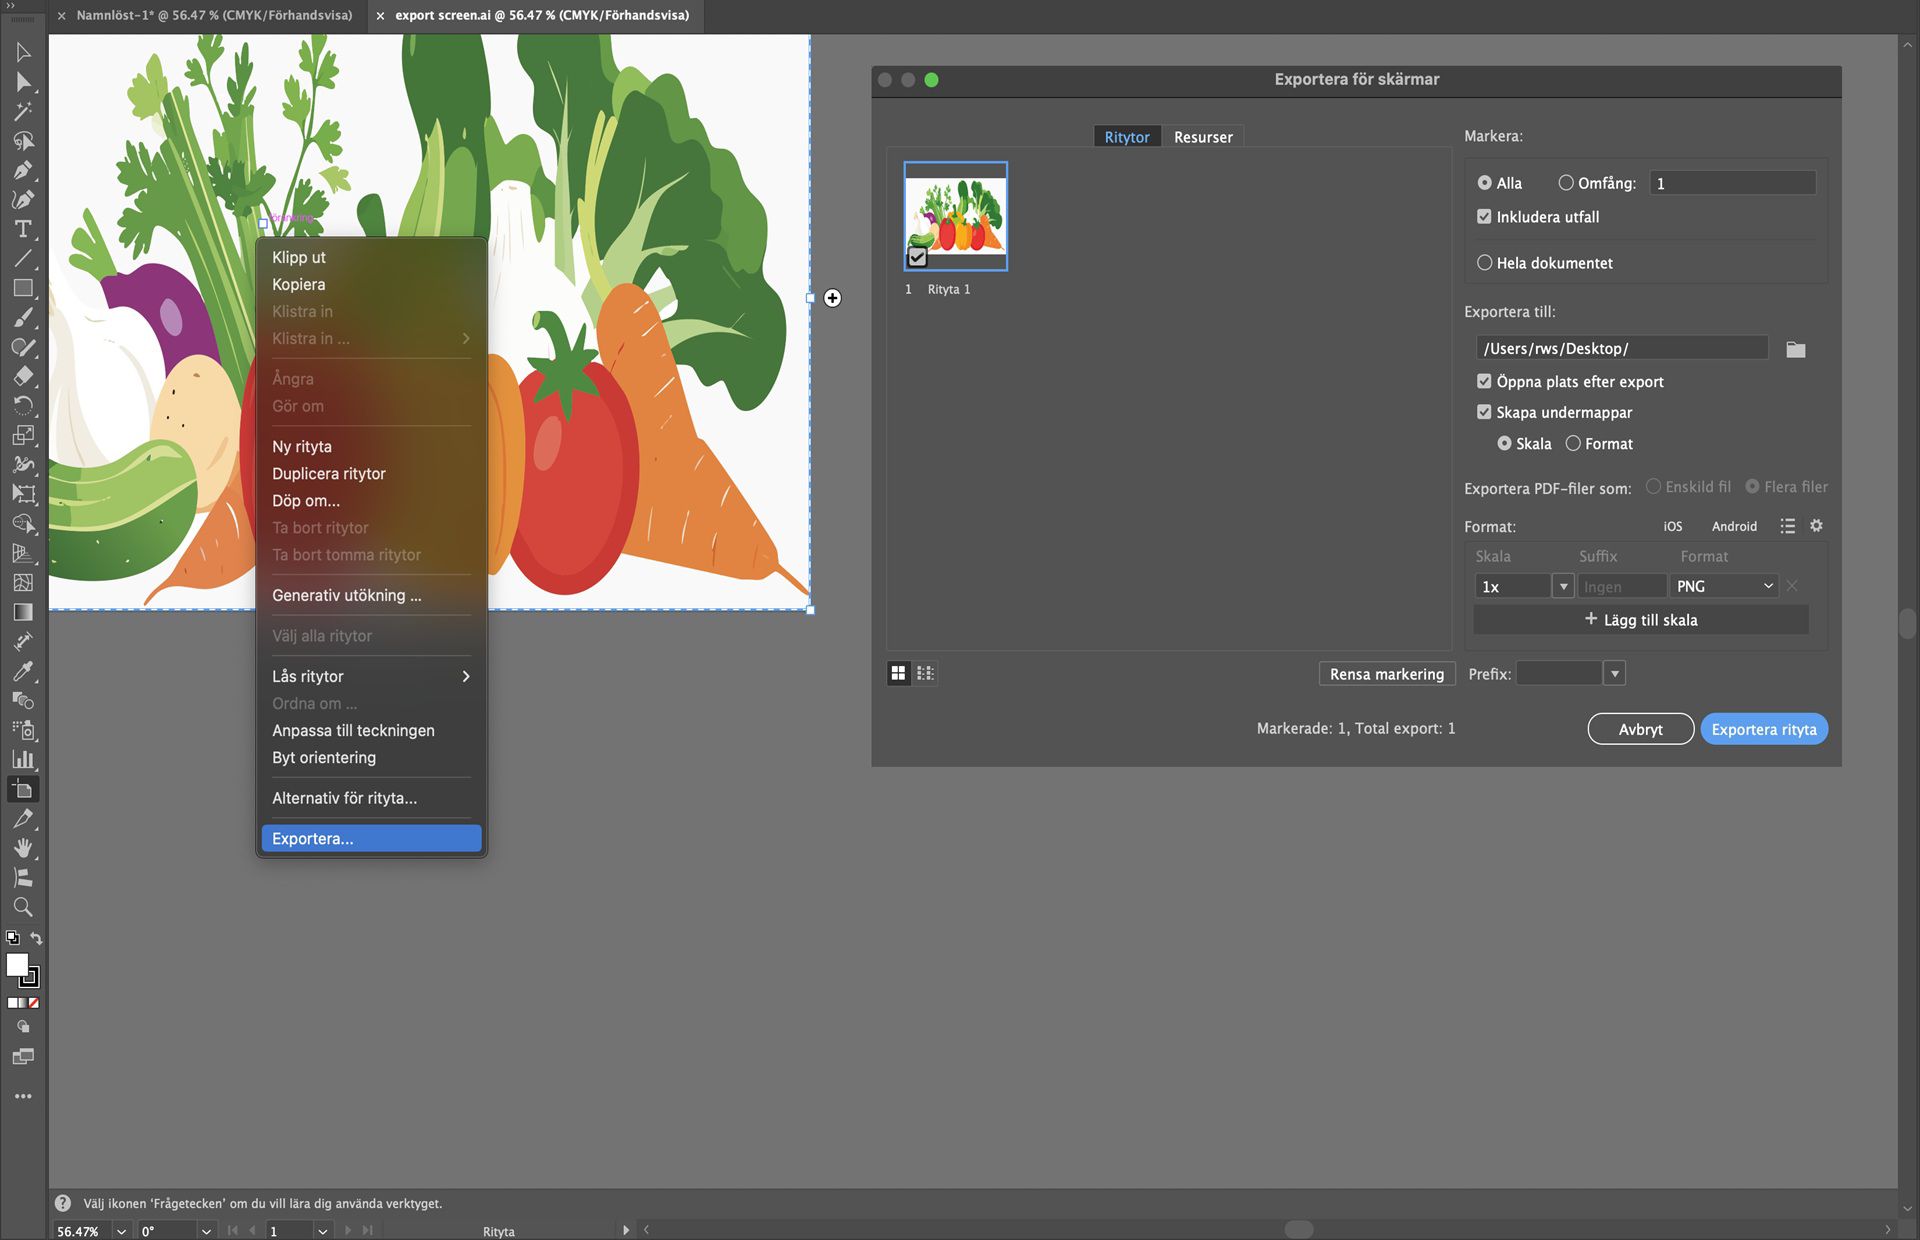Switch to the Resurser tab

[x=1203, y=137]
